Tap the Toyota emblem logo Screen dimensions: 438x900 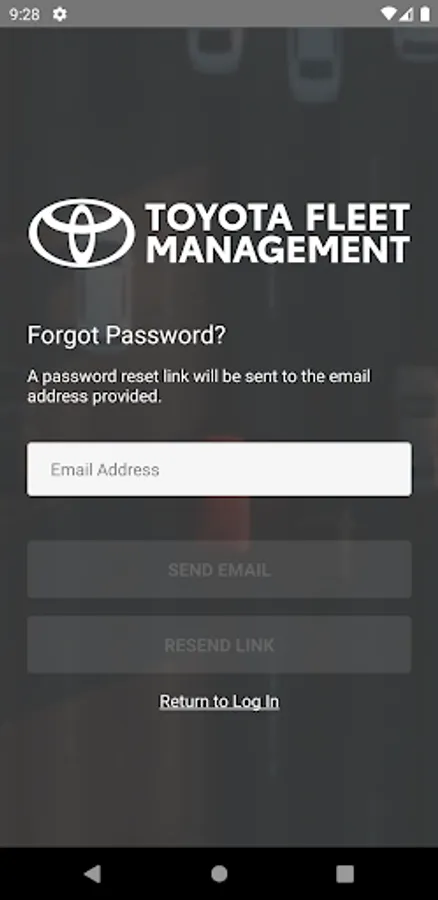click(82, 233)
